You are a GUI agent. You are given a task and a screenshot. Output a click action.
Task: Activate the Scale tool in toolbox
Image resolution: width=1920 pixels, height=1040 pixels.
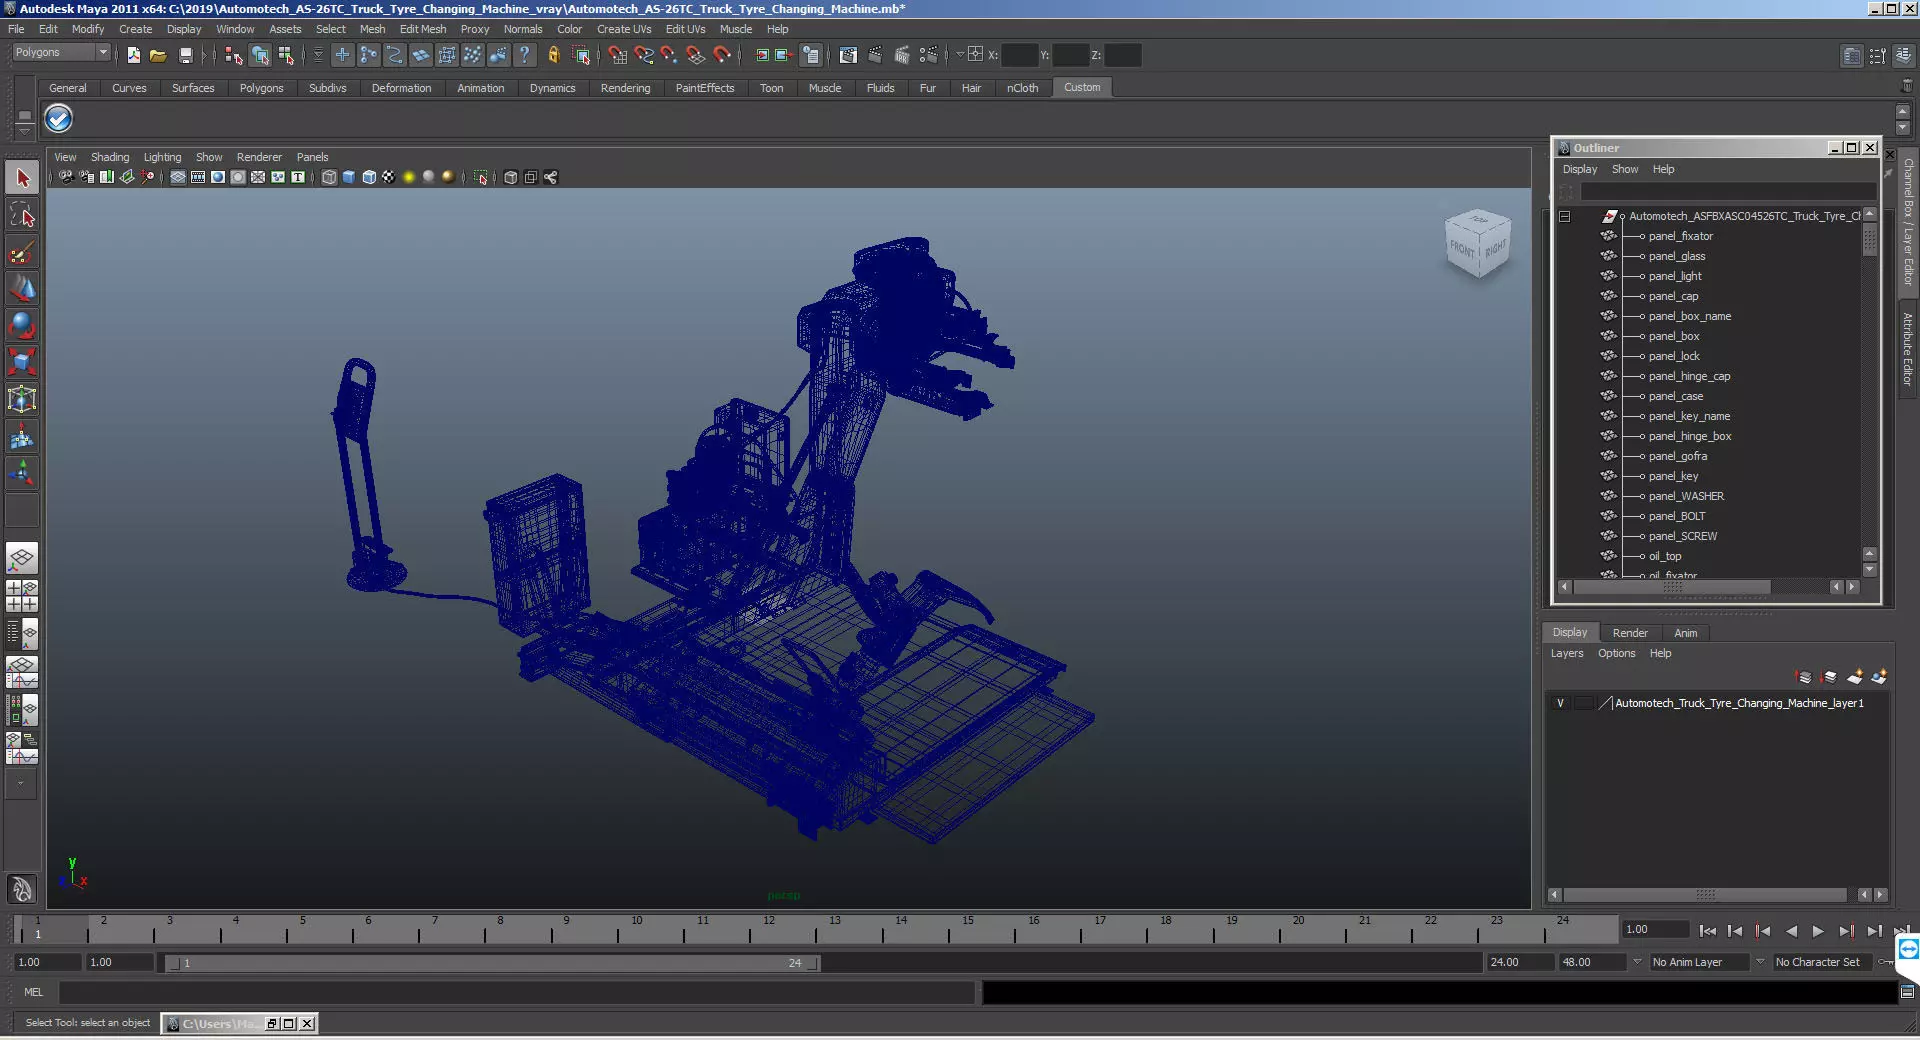coord(22,362)
